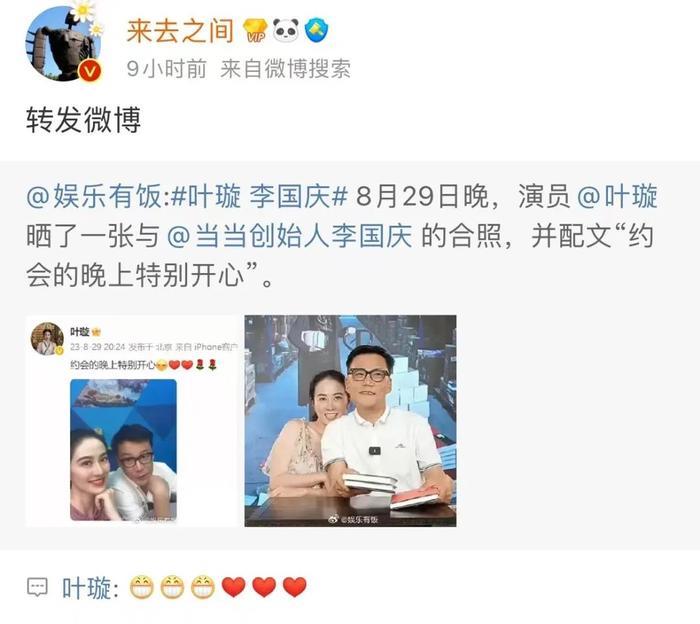Open the 来去之间 username link
Image resolution: width=700 pixels, height=624 pixels.
point(180,31)
